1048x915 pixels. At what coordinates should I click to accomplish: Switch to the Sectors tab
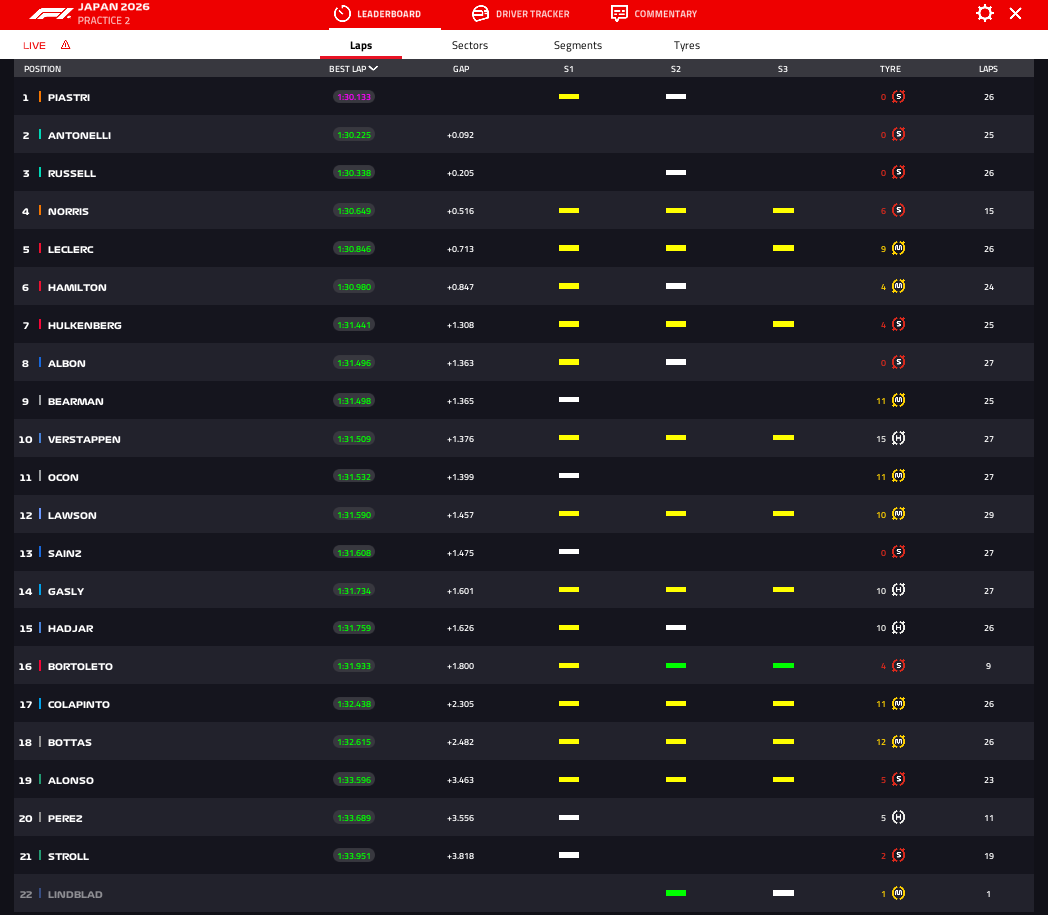pyautogui.click(x=470, y=45)
